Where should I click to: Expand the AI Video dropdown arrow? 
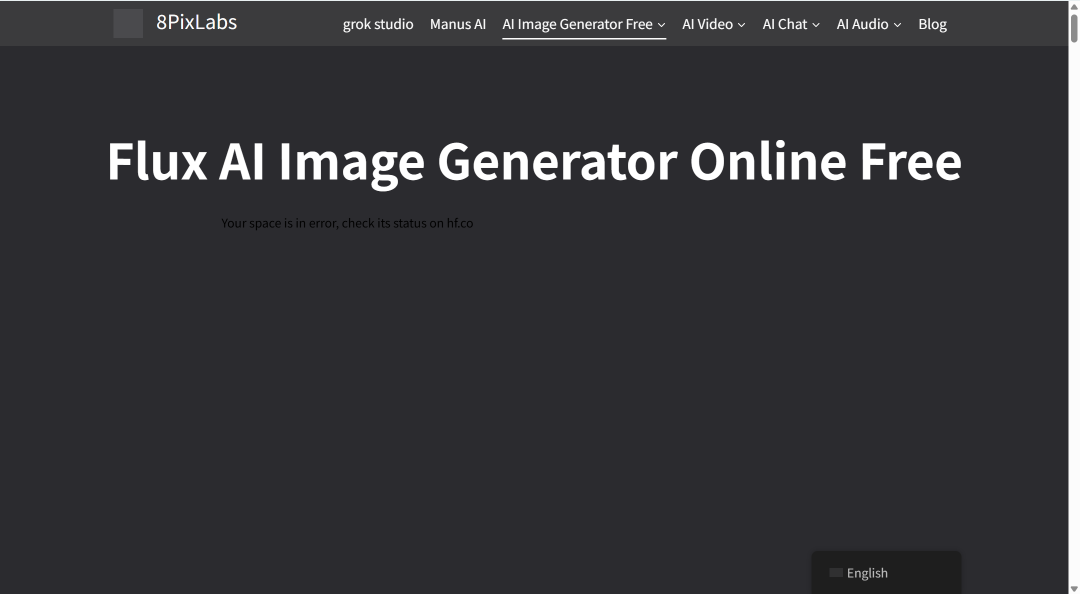tap(741, 25)
